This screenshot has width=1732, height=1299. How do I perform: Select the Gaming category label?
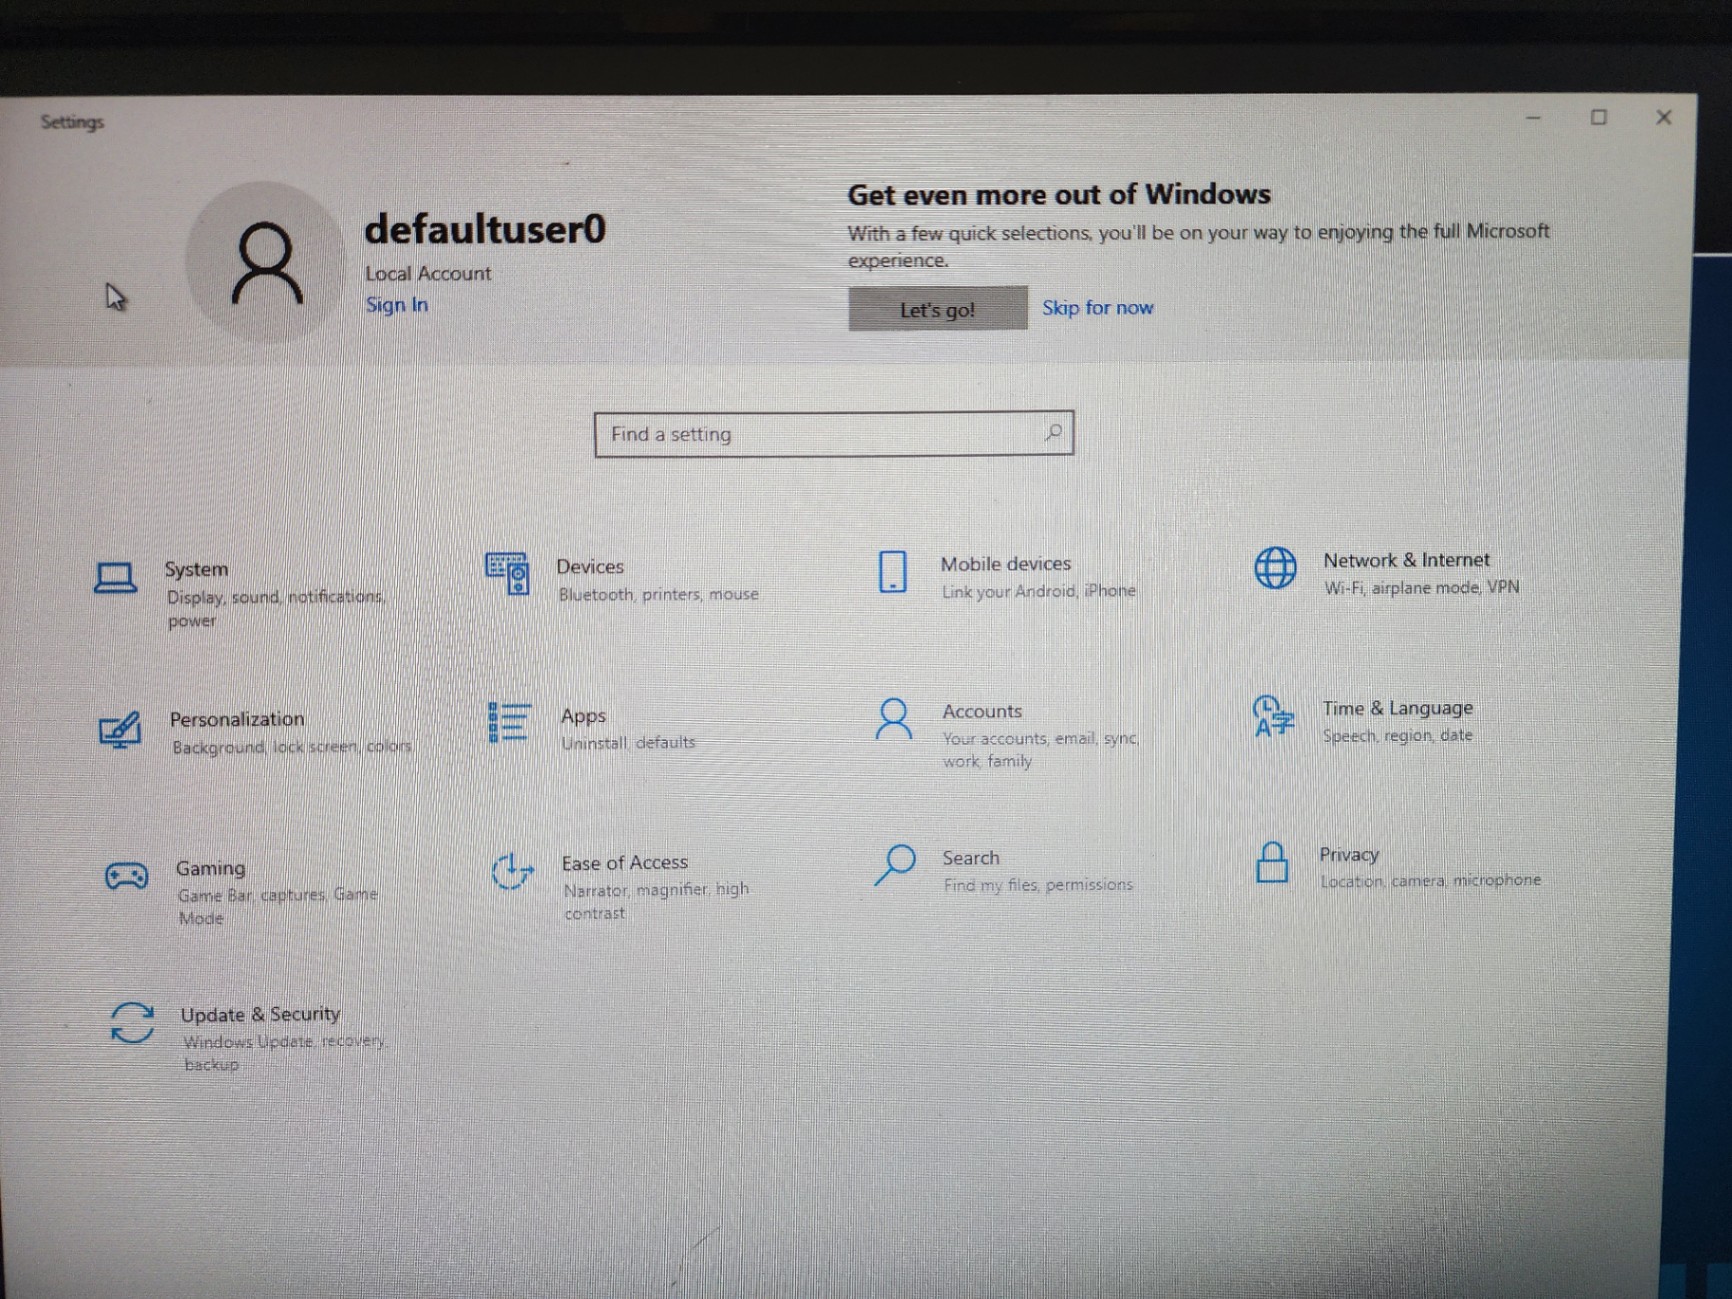click(210, 868)
